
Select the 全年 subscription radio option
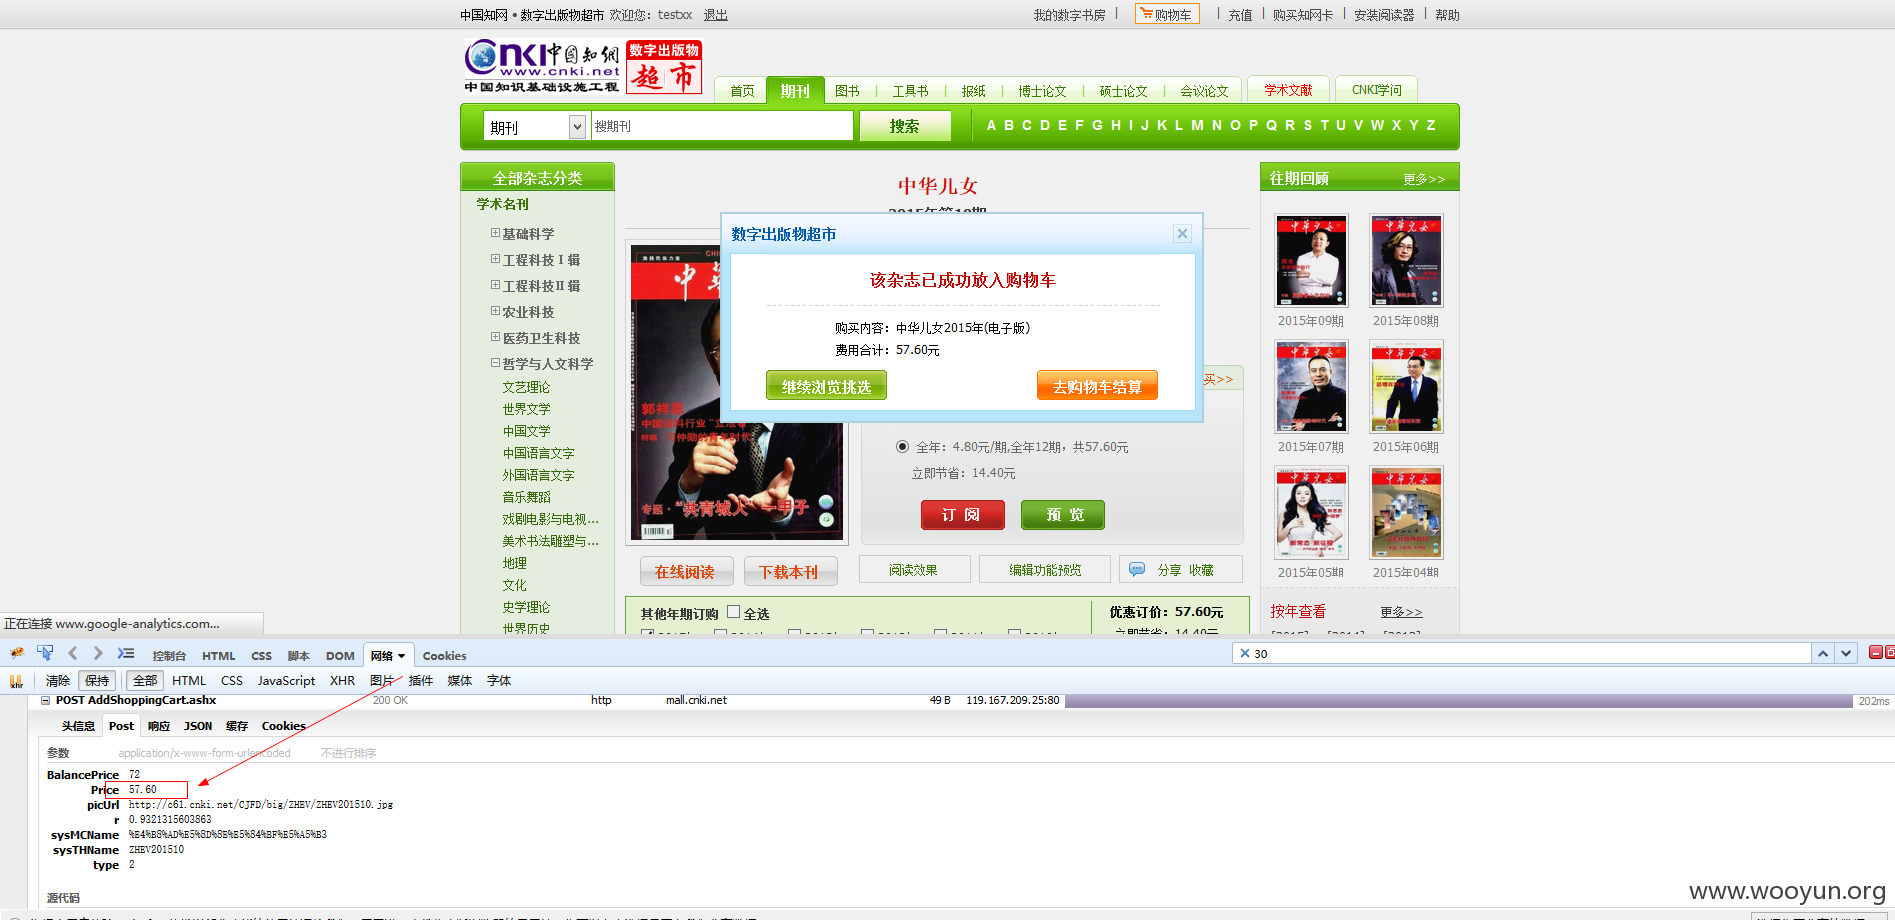point(902,446)
